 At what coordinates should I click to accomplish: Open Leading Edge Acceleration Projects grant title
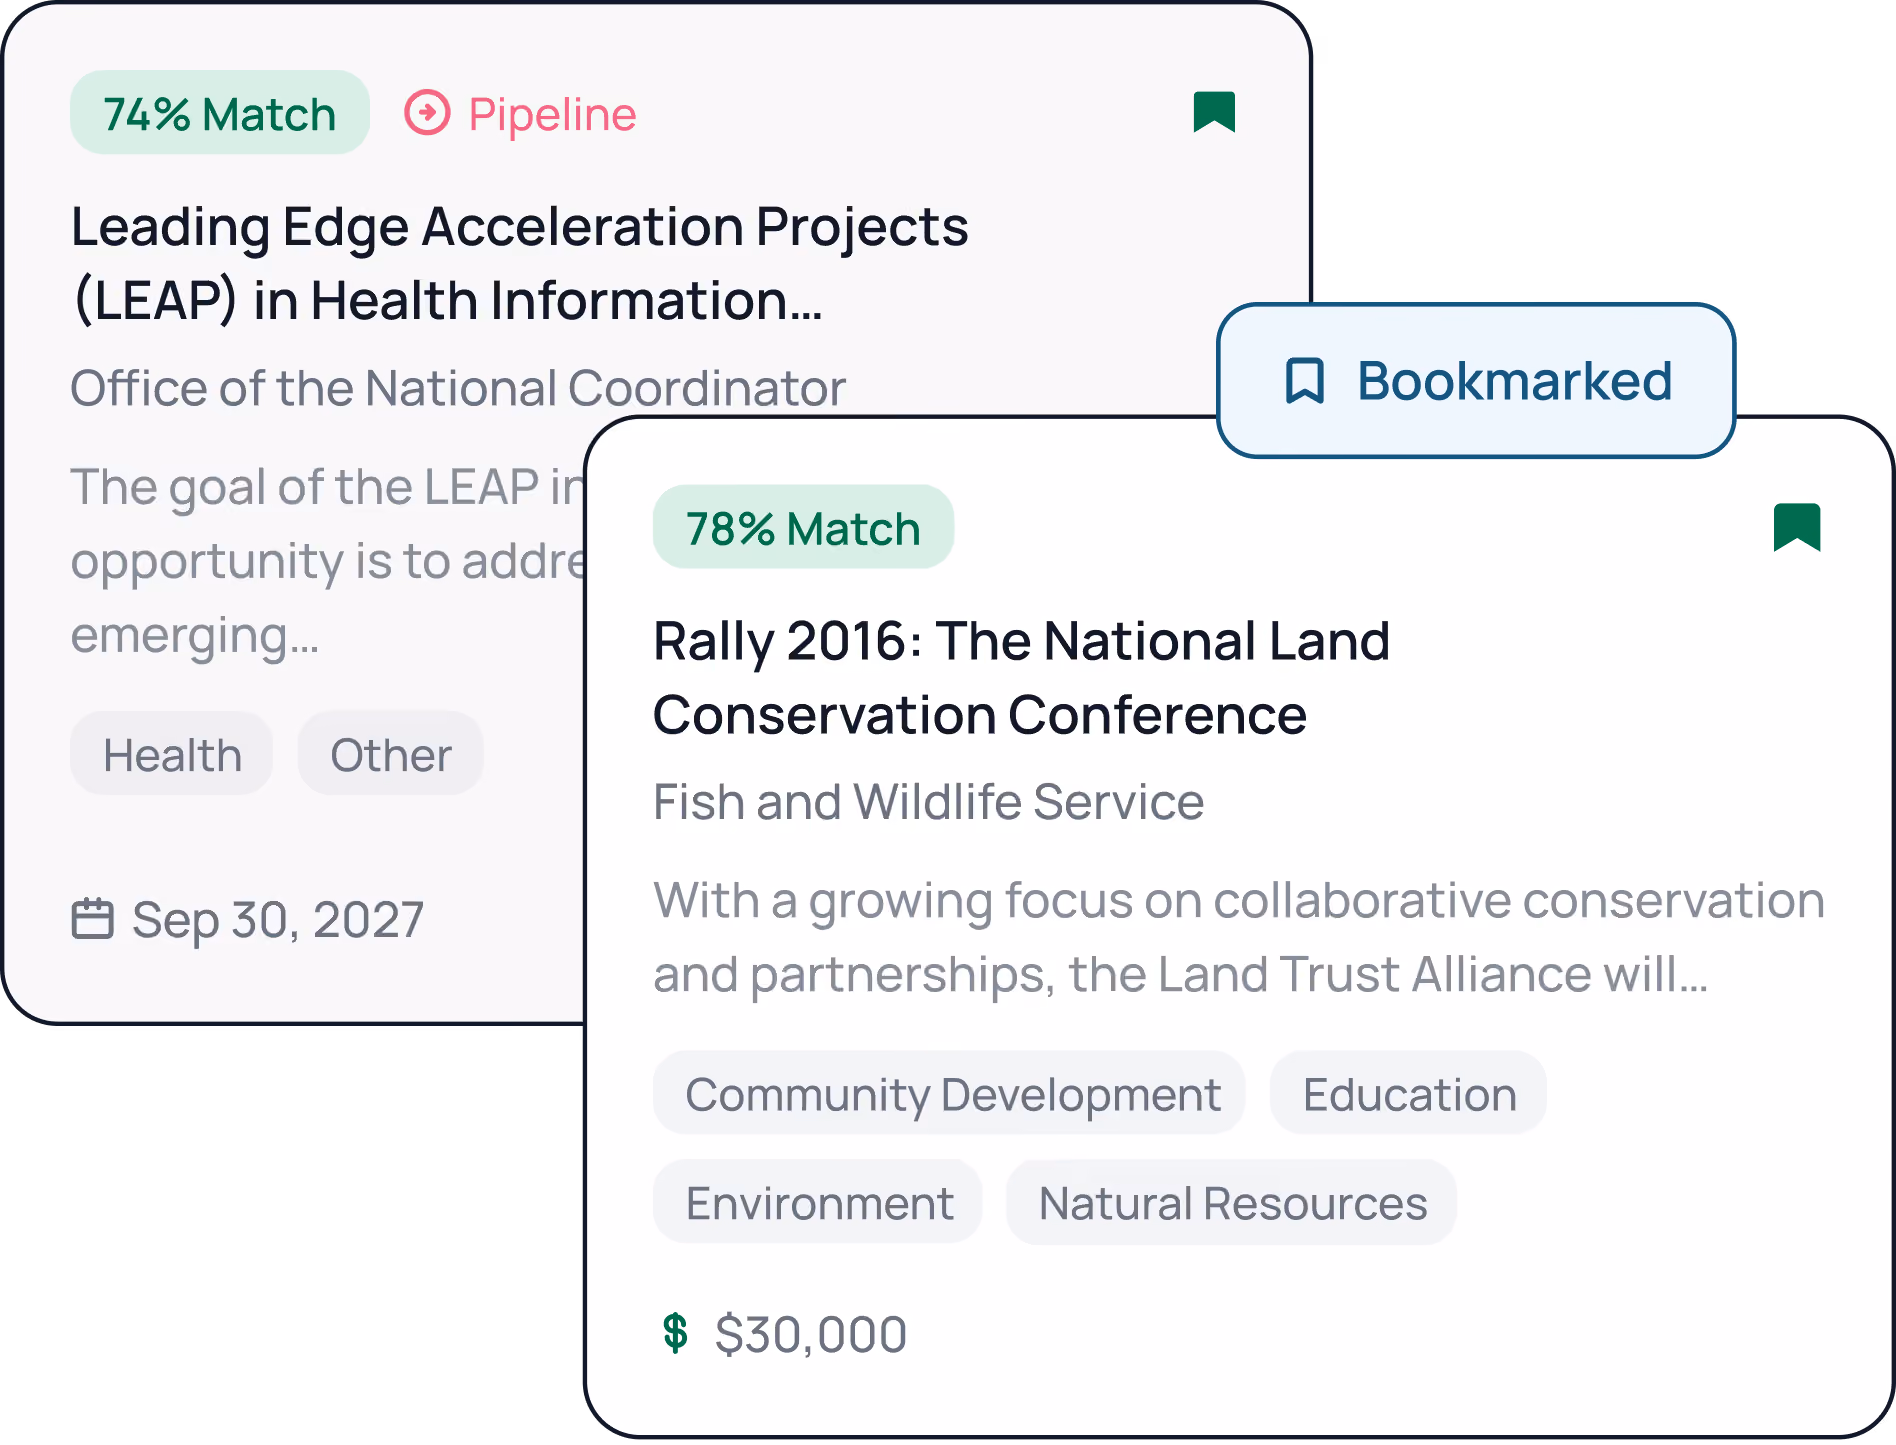(520, 263)
